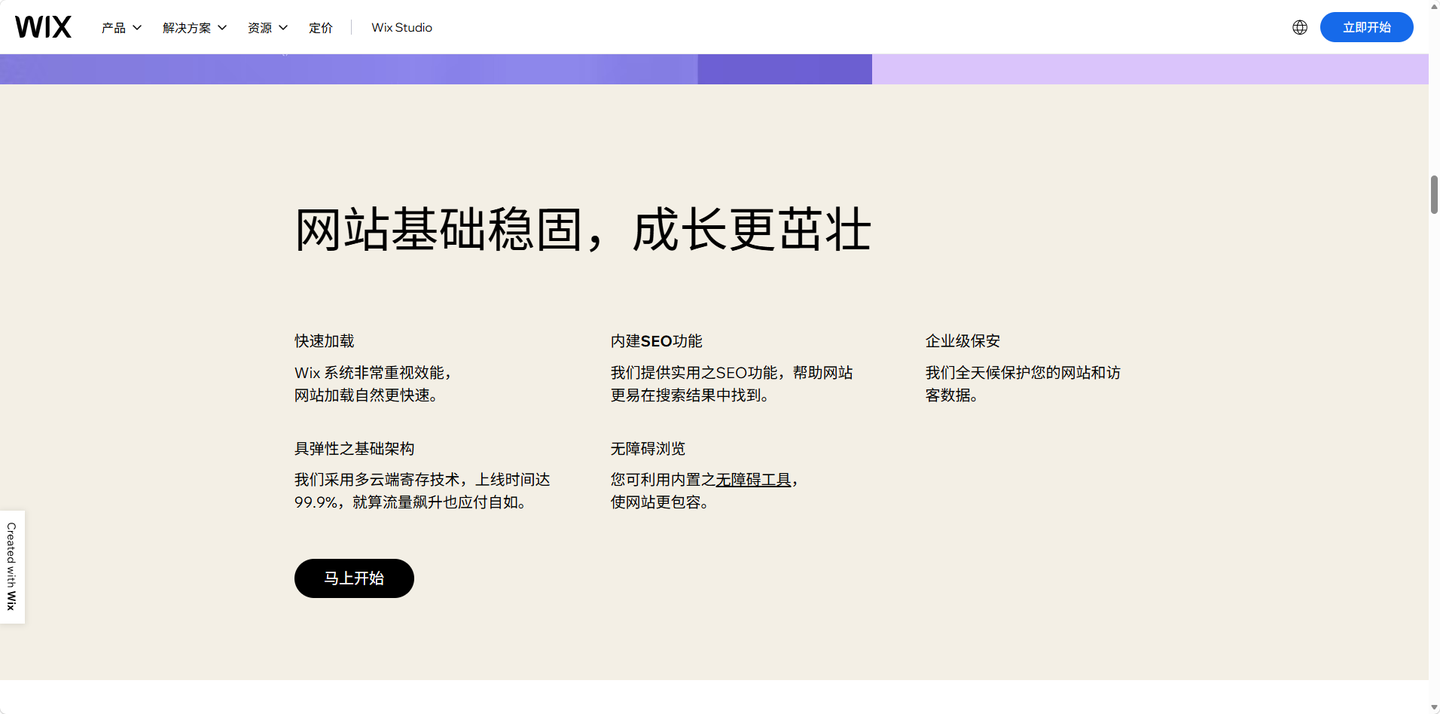
Task: Select the 无障碍浏览 feature heading
Action: click(x=648, y=449)
